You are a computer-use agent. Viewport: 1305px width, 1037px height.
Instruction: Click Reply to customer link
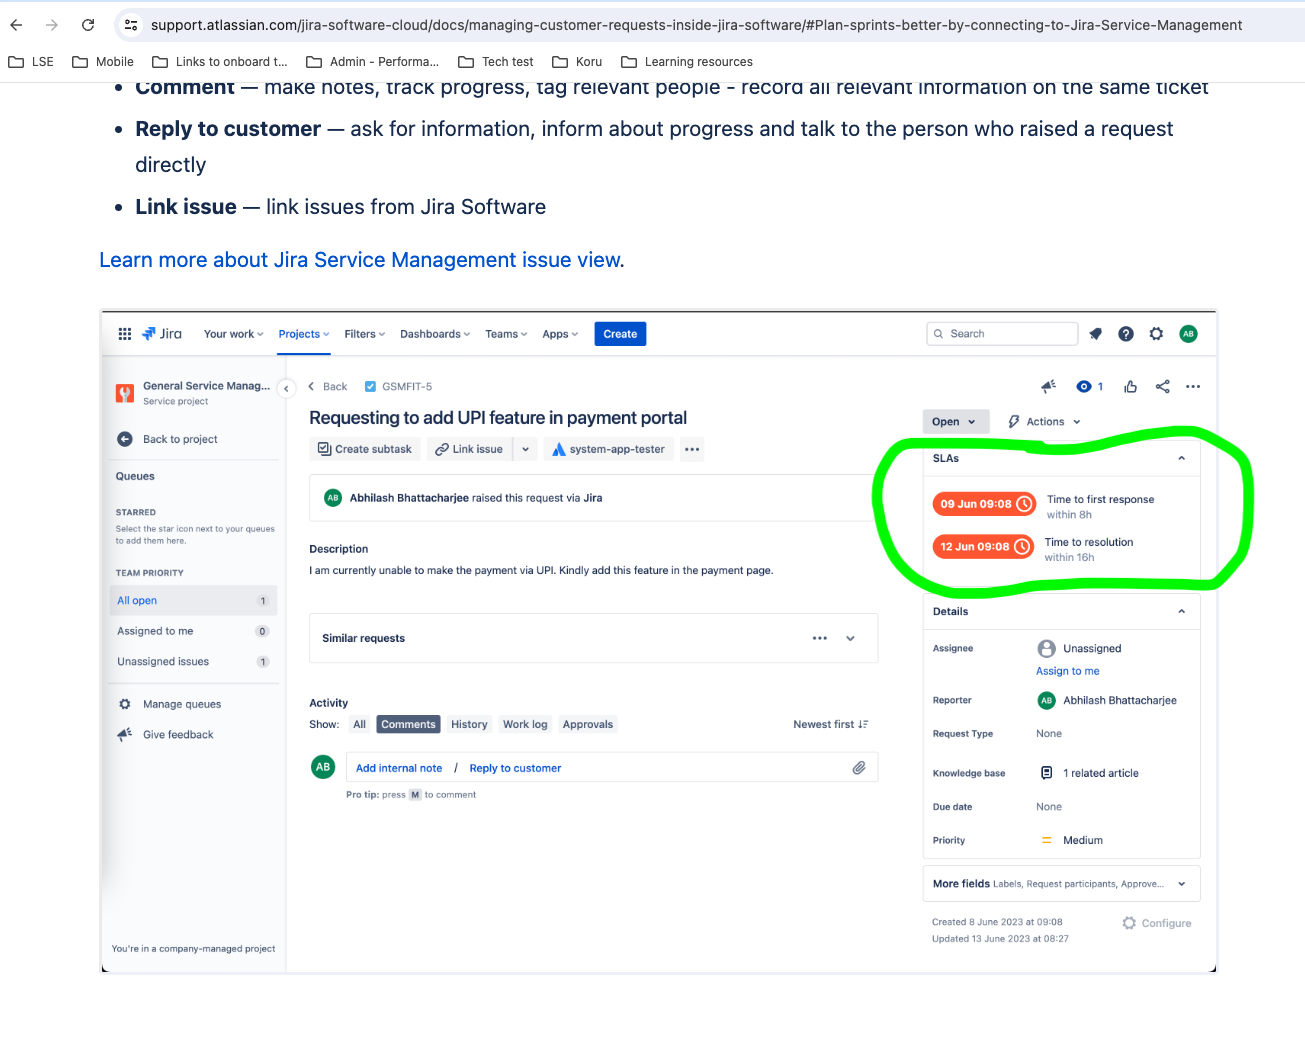click(515, 768)
